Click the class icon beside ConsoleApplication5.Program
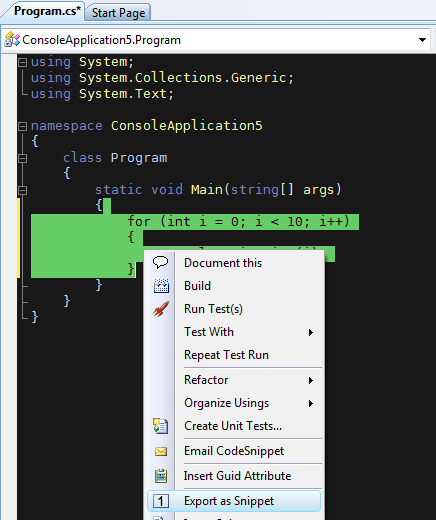Viewport: 436px width, 520px height. point(12,40)
